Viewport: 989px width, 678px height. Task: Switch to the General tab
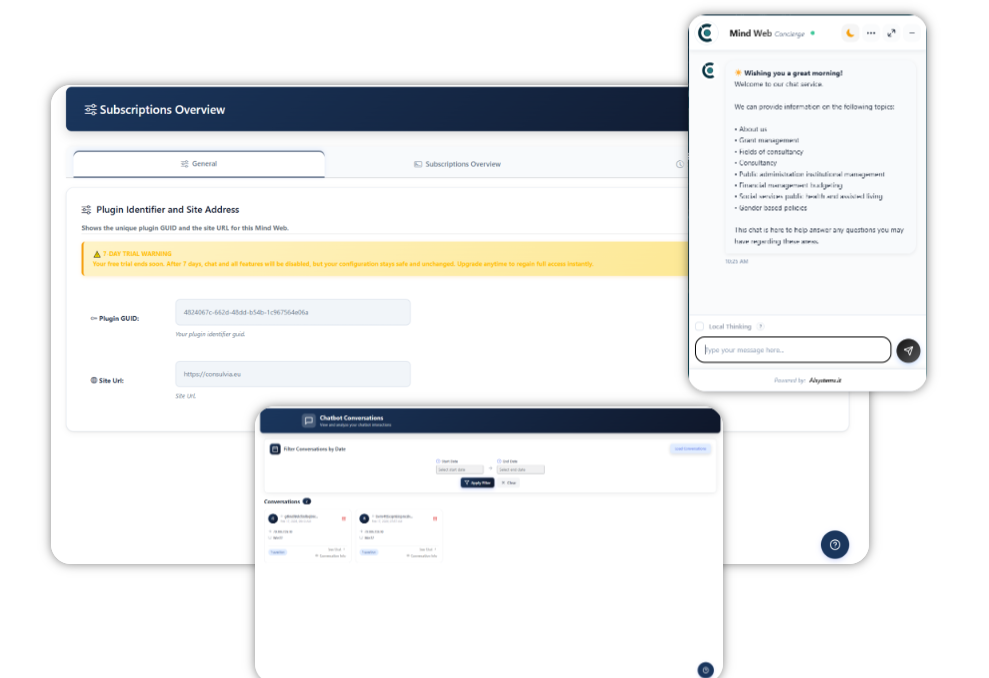tap(199, 164)
